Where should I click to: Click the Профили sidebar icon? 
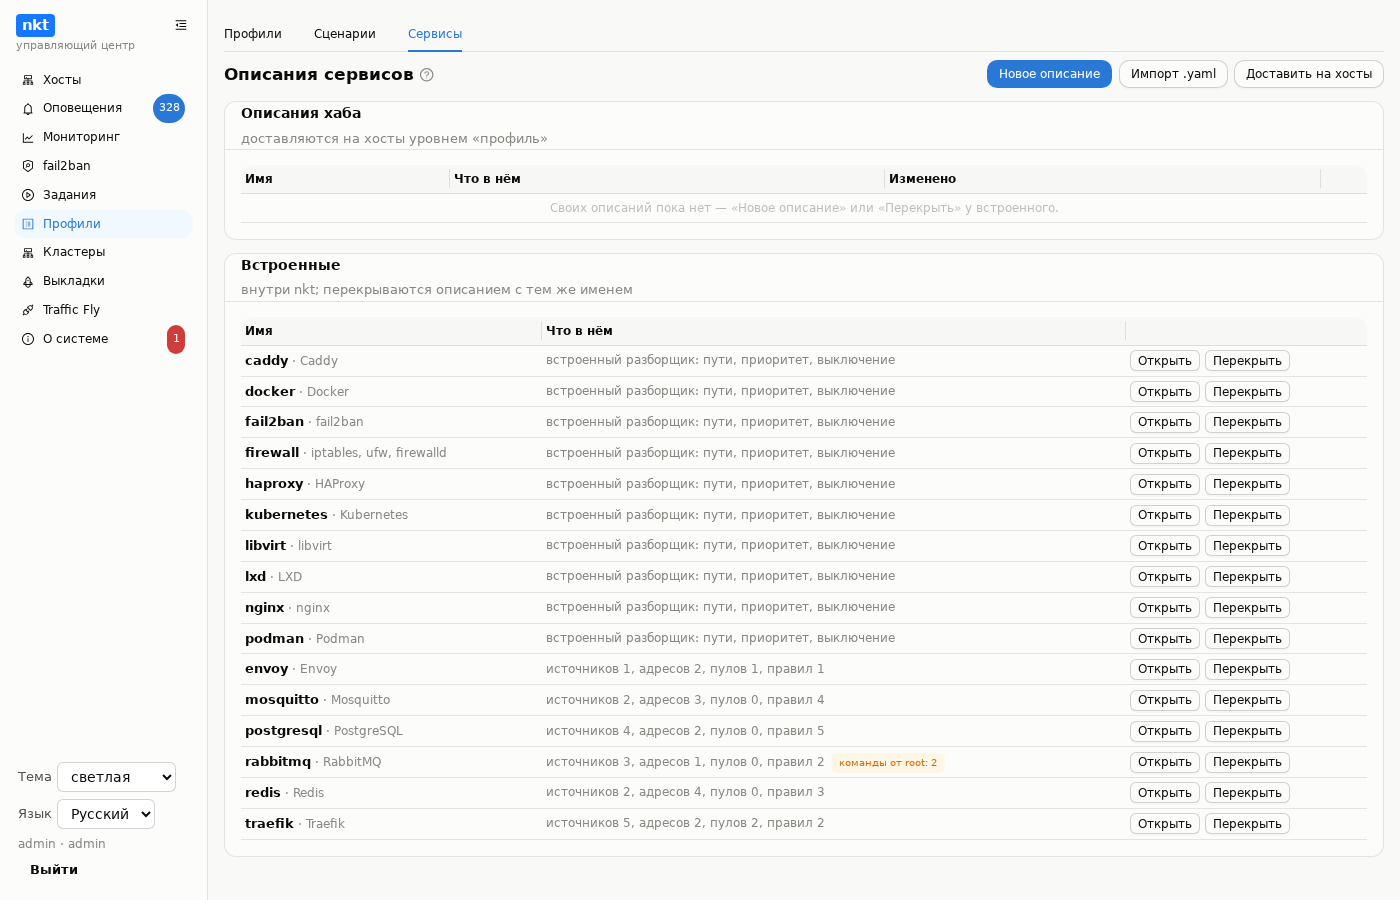pos(28,224)
